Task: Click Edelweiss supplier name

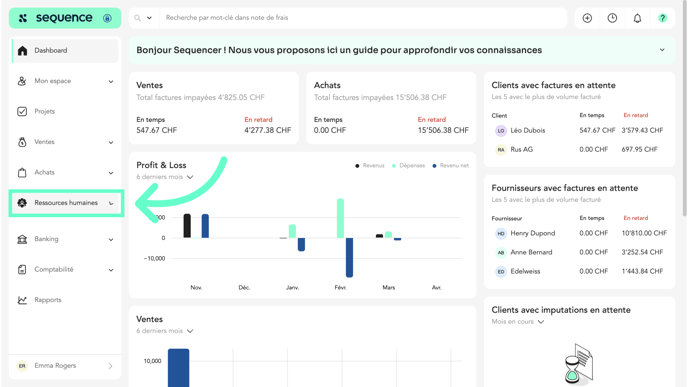Action: pyautogui.click(x=525, y=272)
